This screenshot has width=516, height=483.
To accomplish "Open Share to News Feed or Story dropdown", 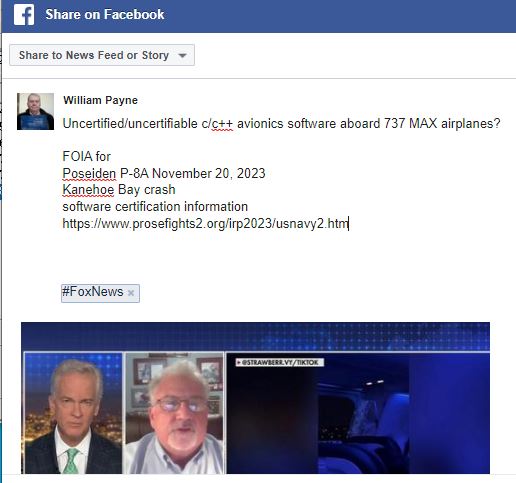I will (x=102, y=55).
